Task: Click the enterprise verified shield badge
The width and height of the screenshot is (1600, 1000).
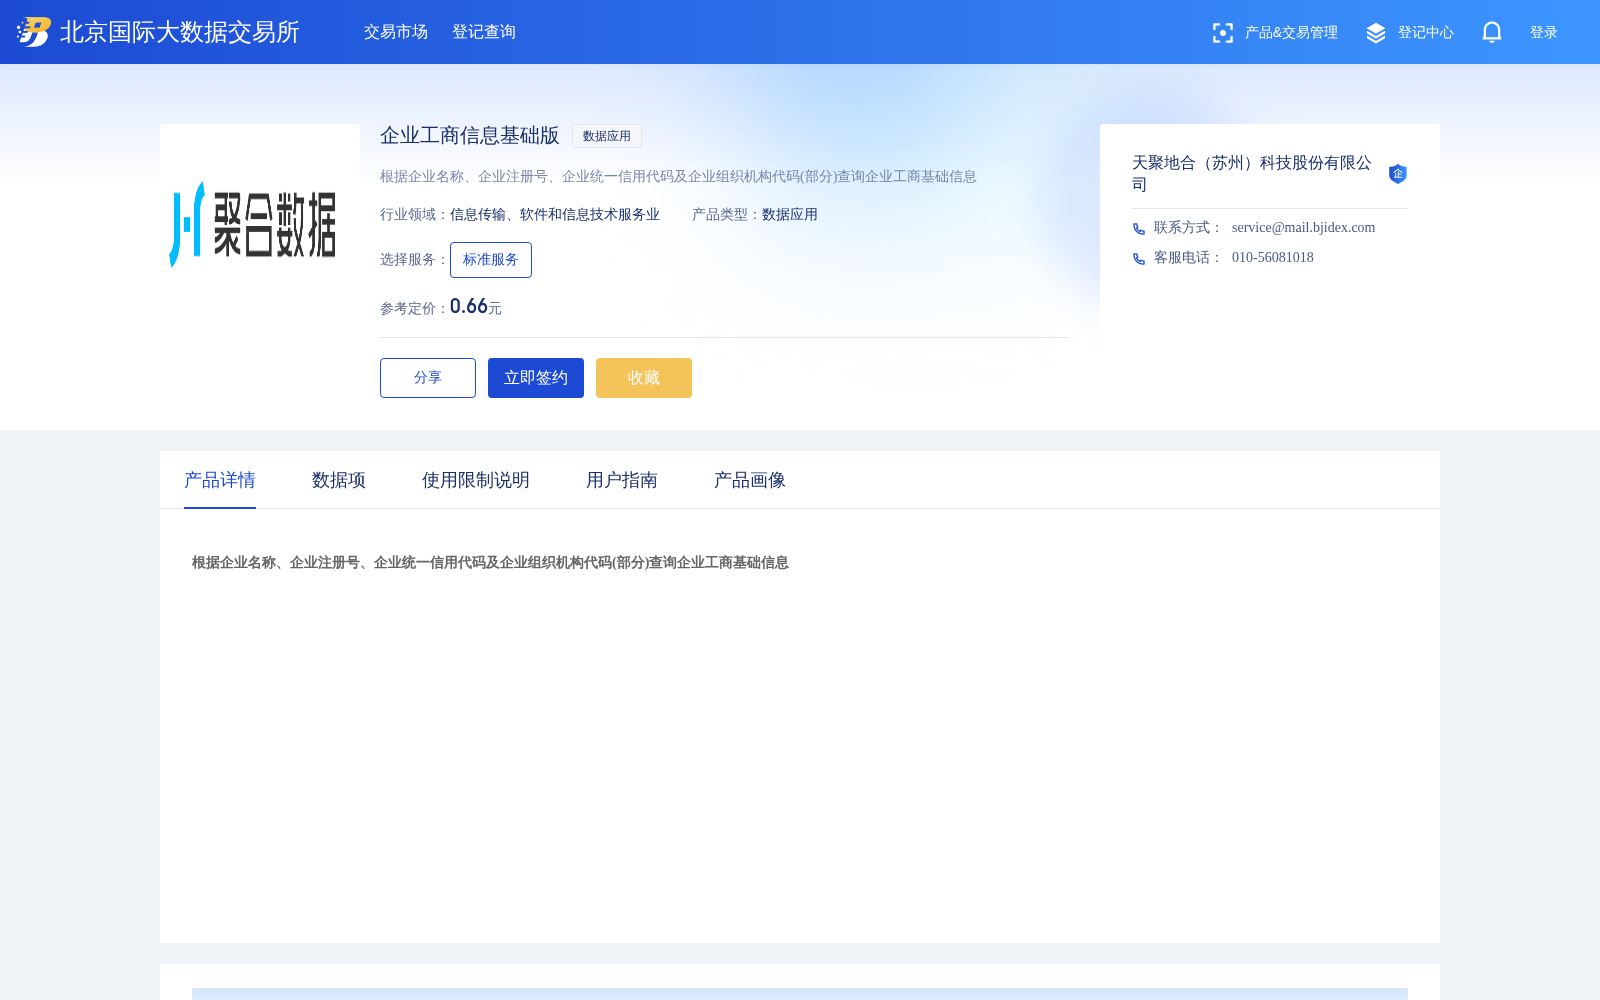Action: (x=1398, y=174)
